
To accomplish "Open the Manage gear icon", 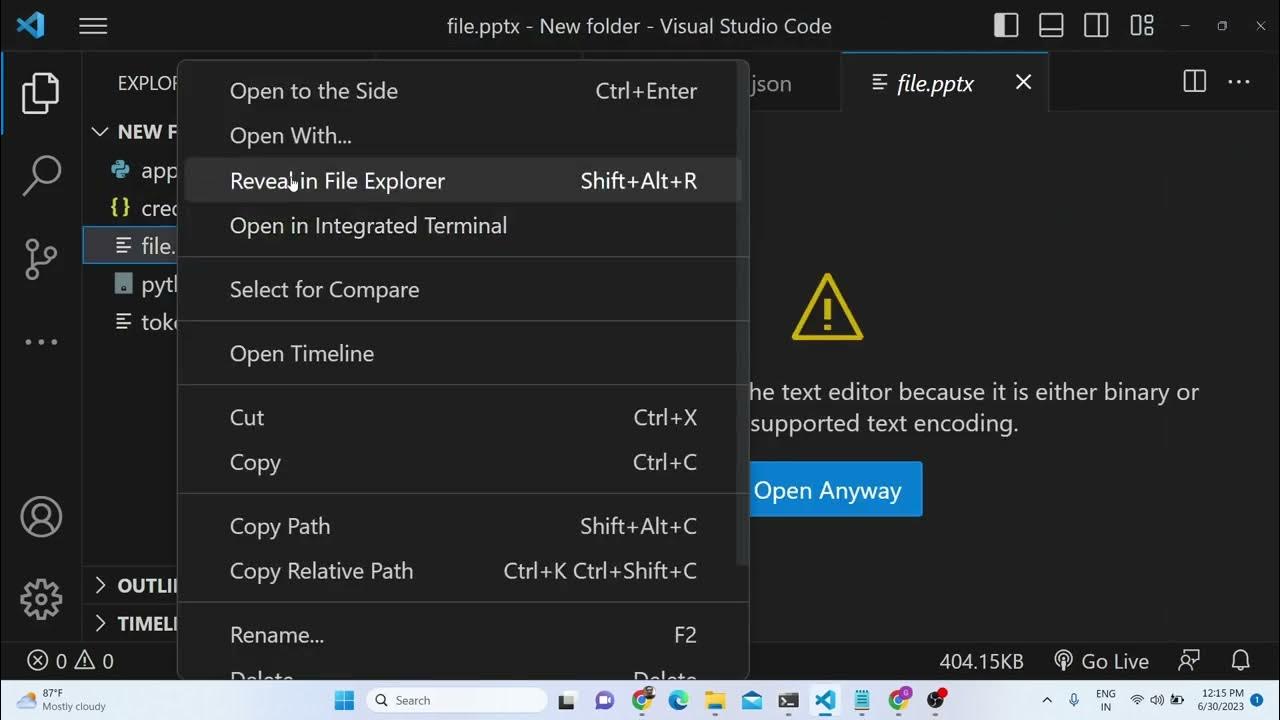I will pos(41,599).
